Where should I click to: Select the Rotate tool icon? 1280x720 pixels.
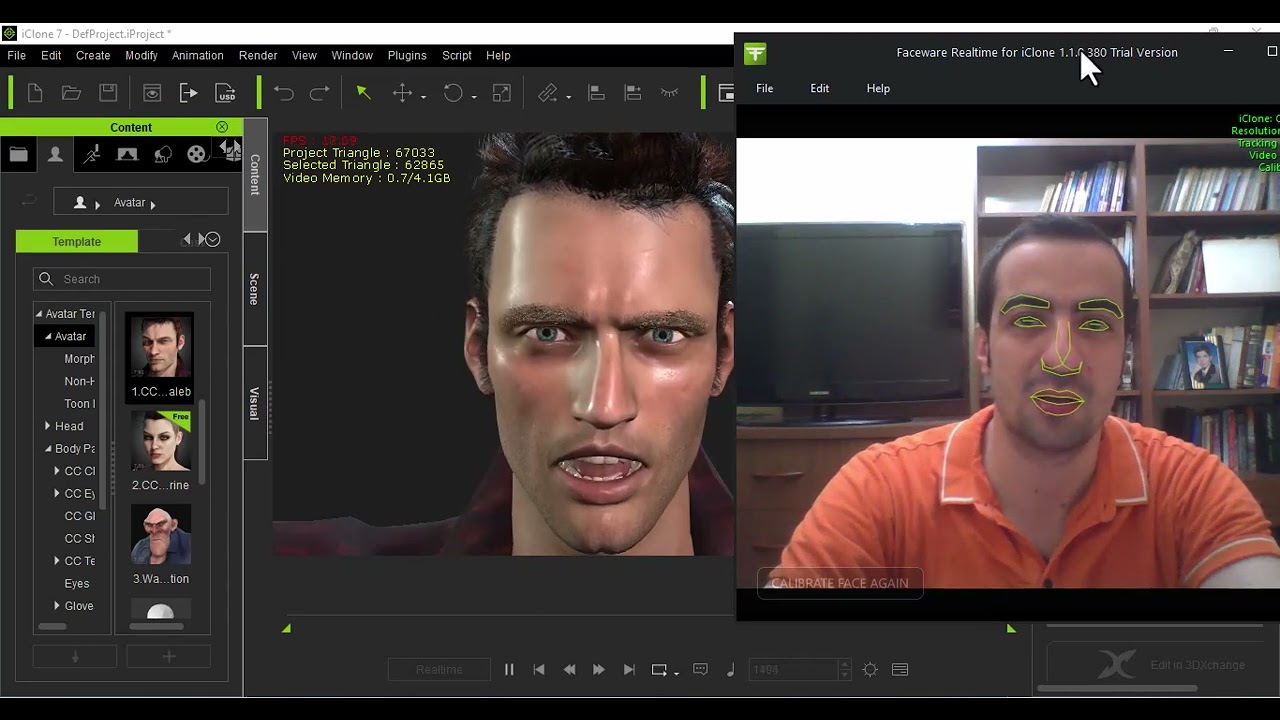pyautogui.click(x=453, y=93)
